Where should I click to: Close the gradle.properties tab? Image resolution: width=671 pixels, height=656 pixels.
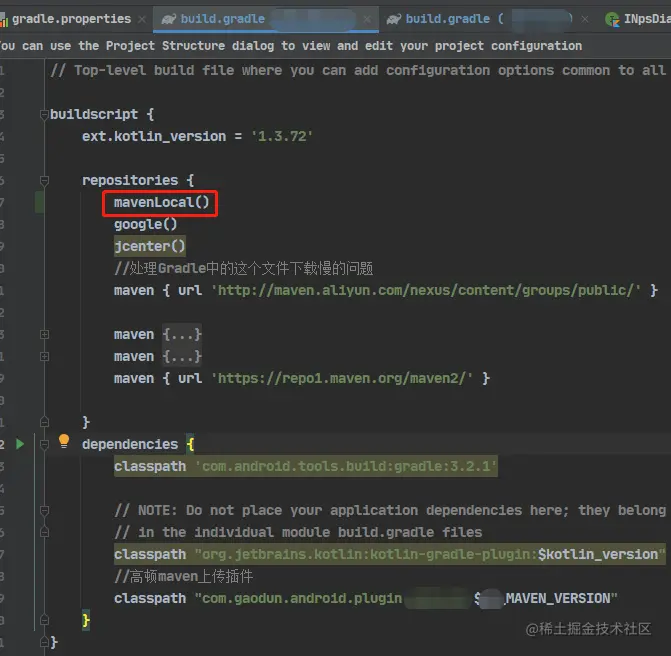click(x=142, y=19)
